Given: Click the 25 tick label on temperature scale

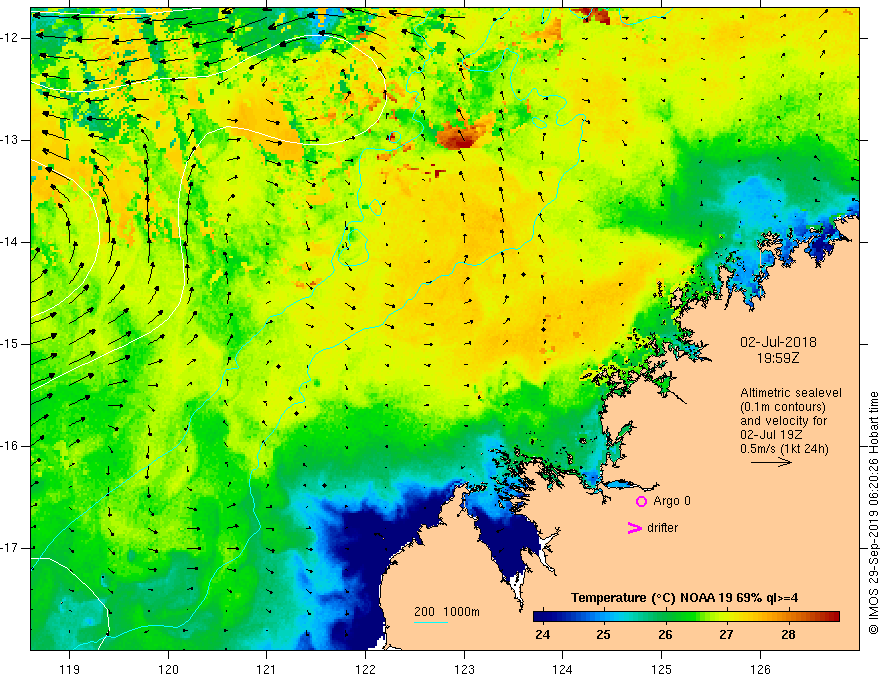Looking at the screenshot, I should [x=603, y=635].
